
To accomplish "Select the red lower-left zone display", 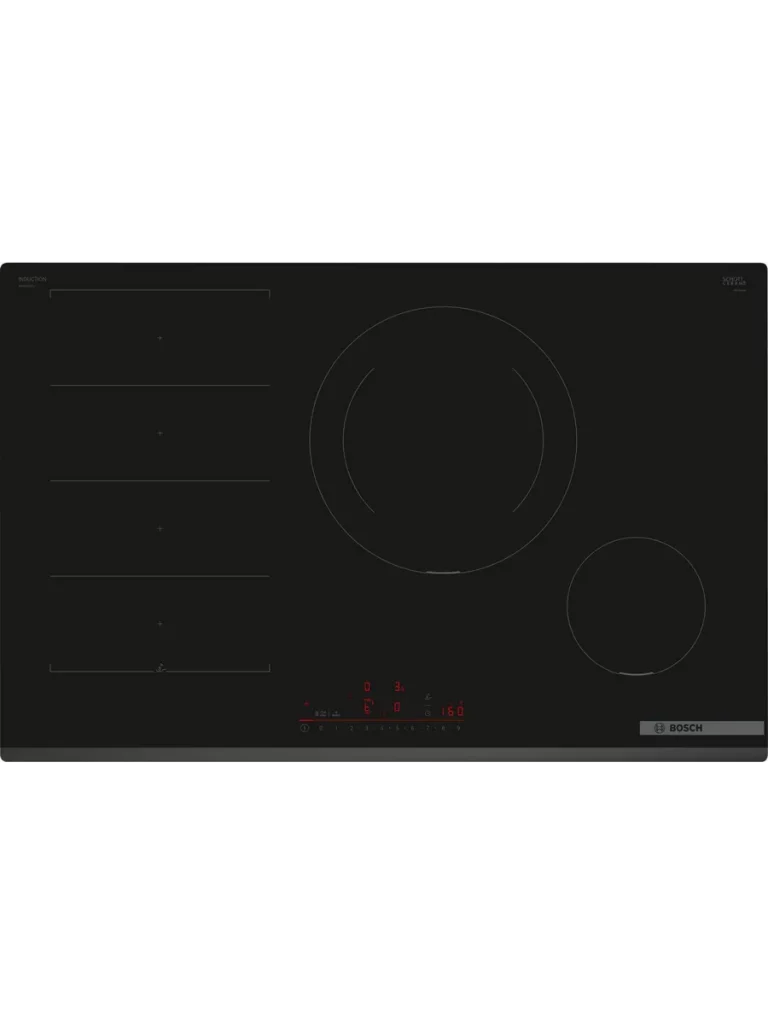I will 367,709.
